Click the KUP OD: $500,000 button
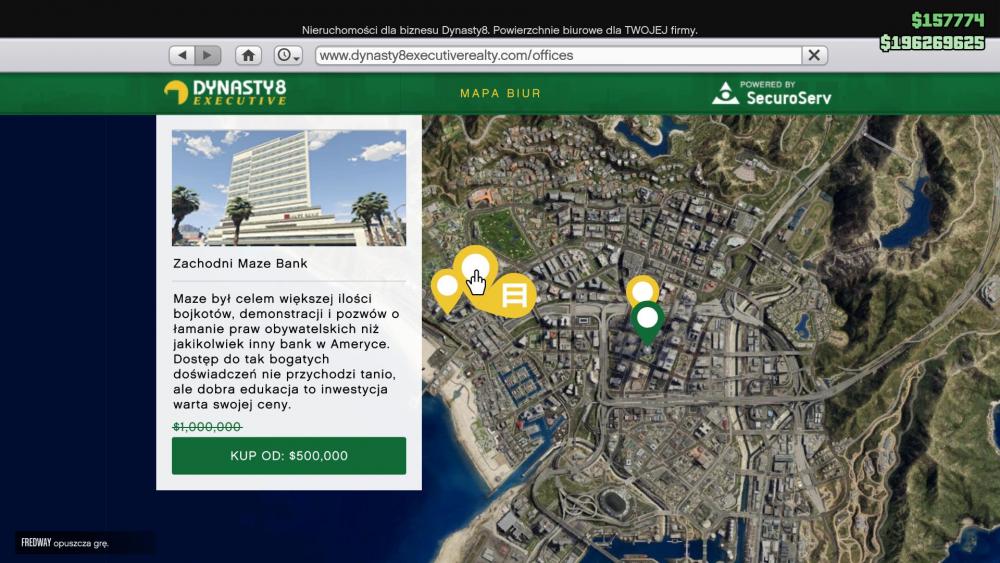Viewport: 1000px width, 563px height. tap(289, 455)
